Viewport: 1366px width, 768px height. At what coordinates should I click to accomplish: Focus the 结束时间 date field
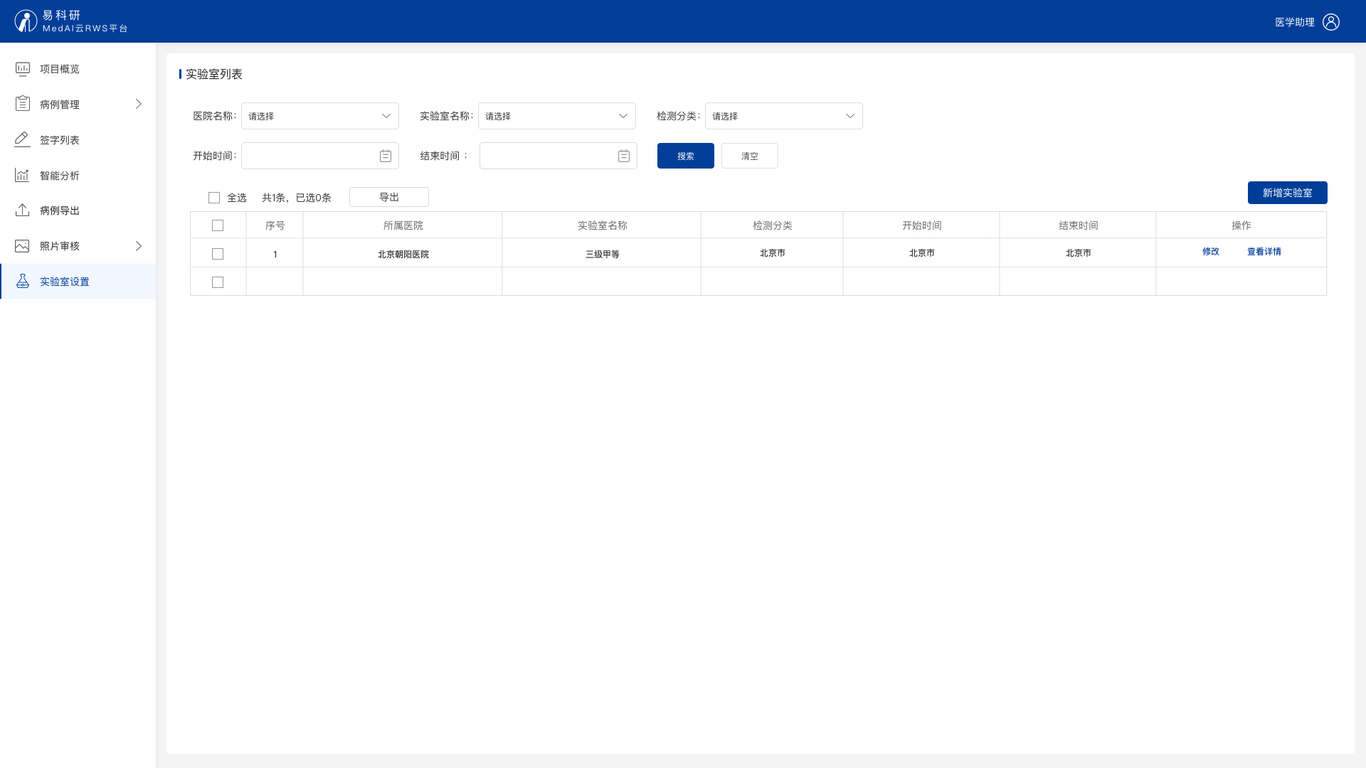[558, 156]
